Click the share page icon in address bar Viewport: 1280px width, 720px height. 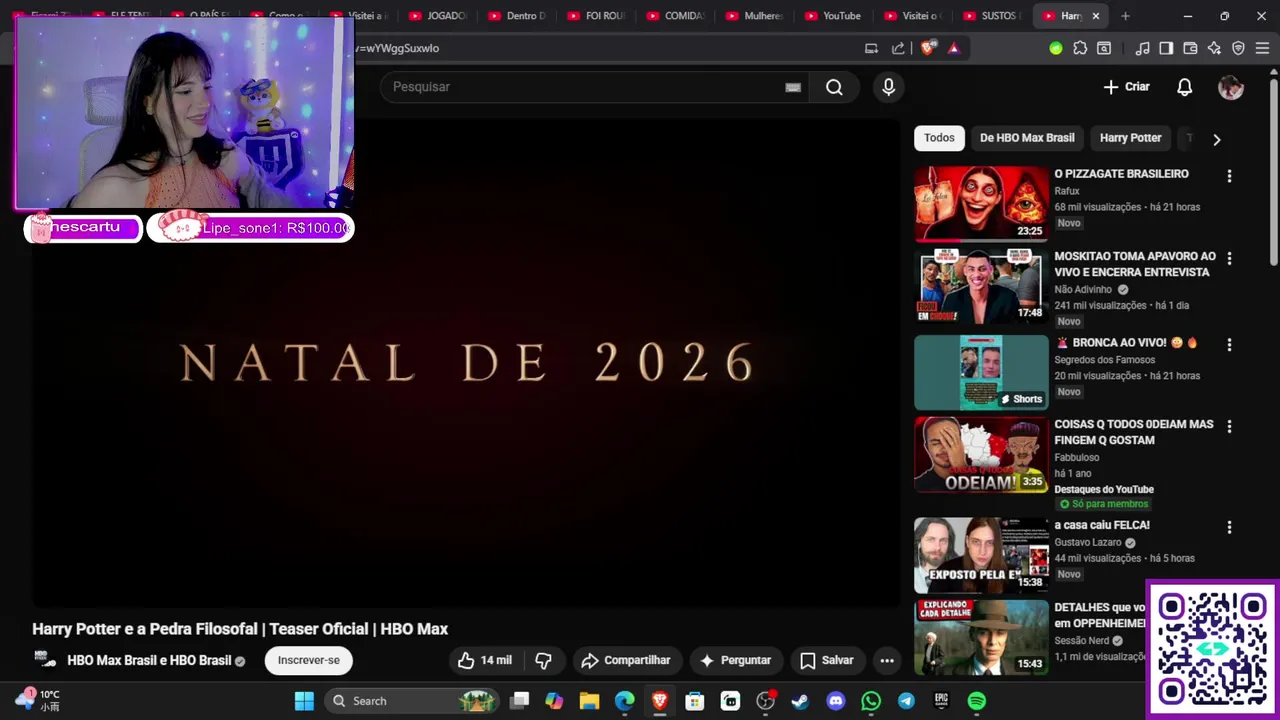click(x=898, y=48)
